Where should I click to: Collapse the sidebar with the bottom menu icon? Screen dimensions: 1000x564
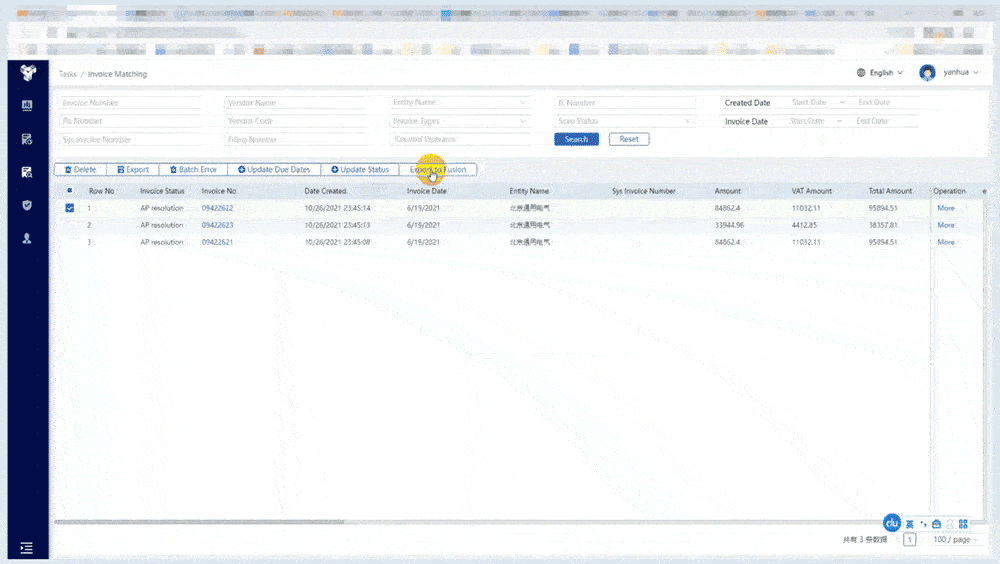coord(26,548)
